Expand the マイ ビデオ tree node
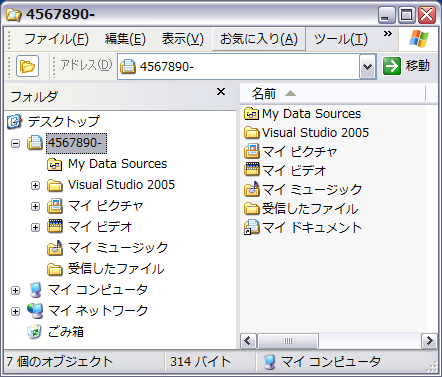This screenshot has width=442, height=377. pos(35,227)
